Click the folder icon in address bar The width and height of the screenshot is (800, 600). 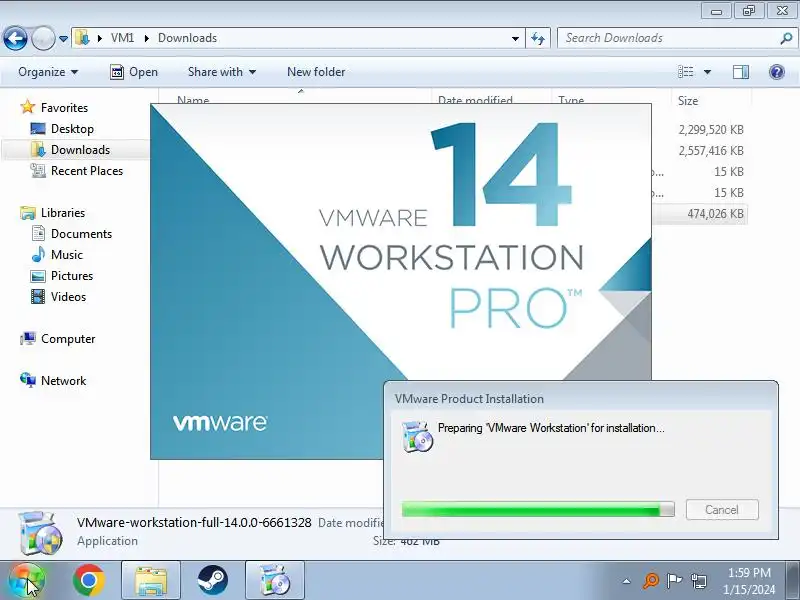pyautogui.click(x=82, y=38)
